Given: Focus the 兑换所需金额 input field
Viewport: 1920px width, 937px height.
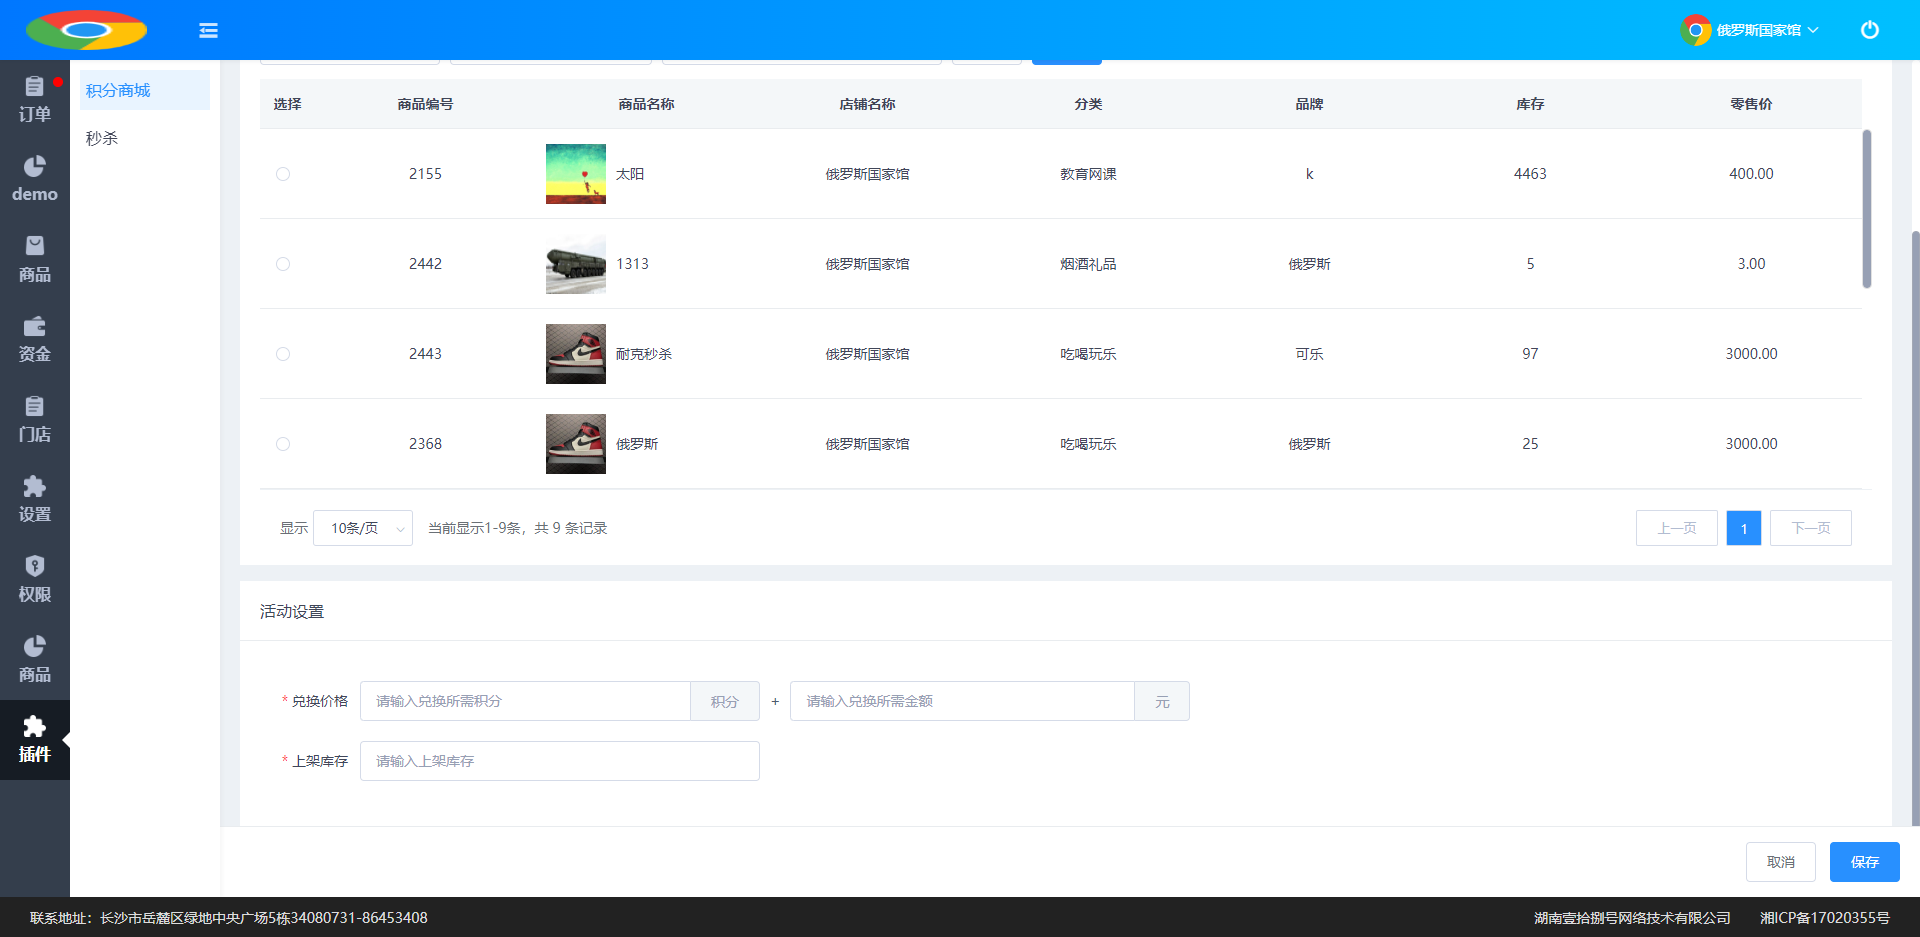Looking at the screenshot, I should point(962,701).
